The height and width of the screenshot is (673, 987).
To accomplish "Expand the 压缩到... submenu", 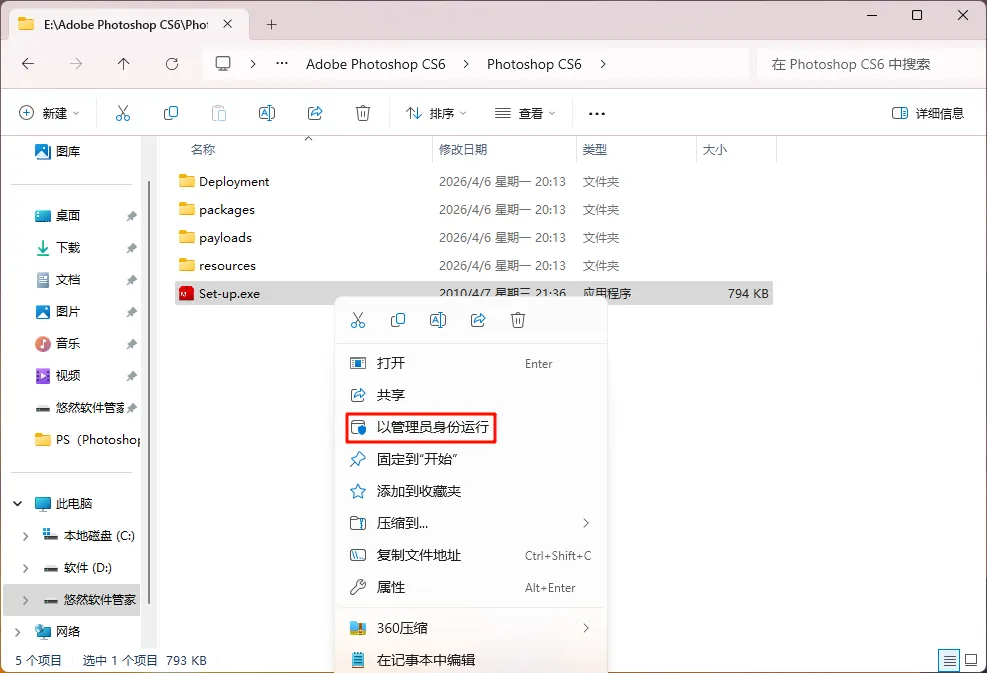I will point(585,523).
